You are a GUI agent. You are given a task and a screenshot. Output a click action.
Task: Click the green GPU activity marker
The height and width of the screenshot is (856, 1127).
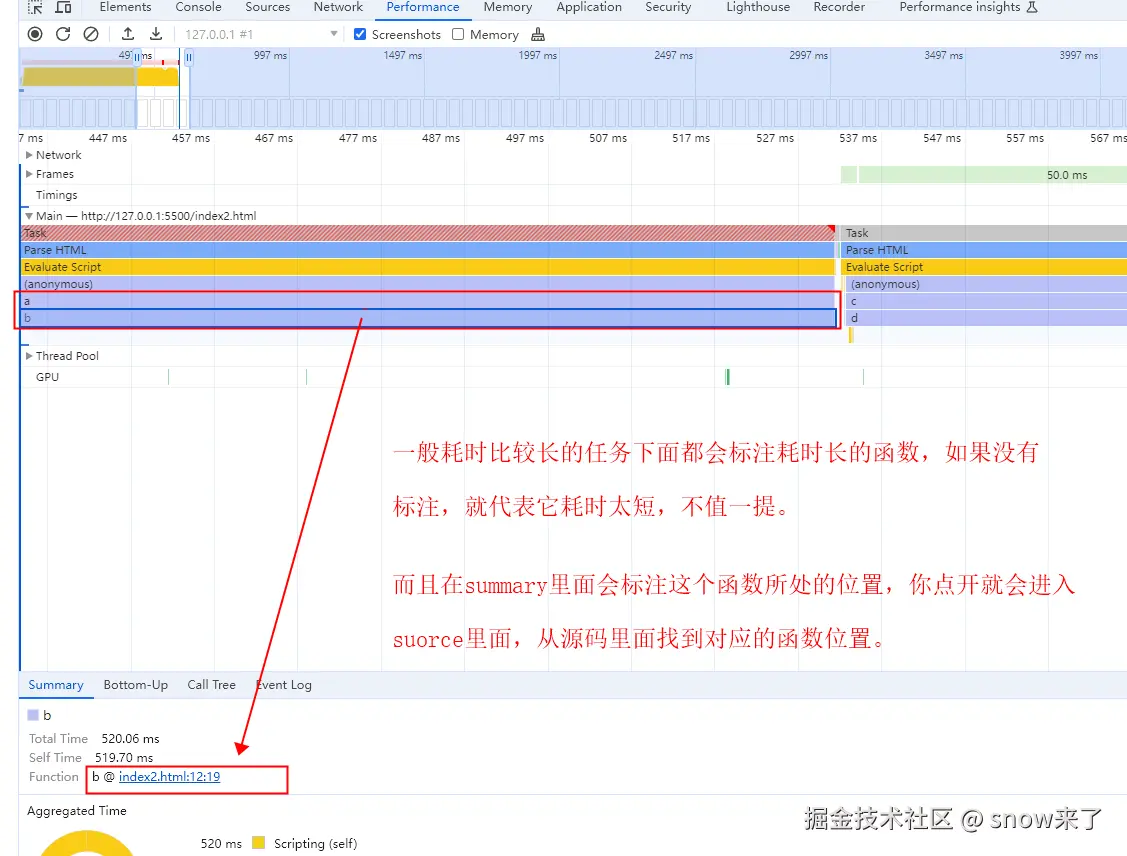[727, 377]
